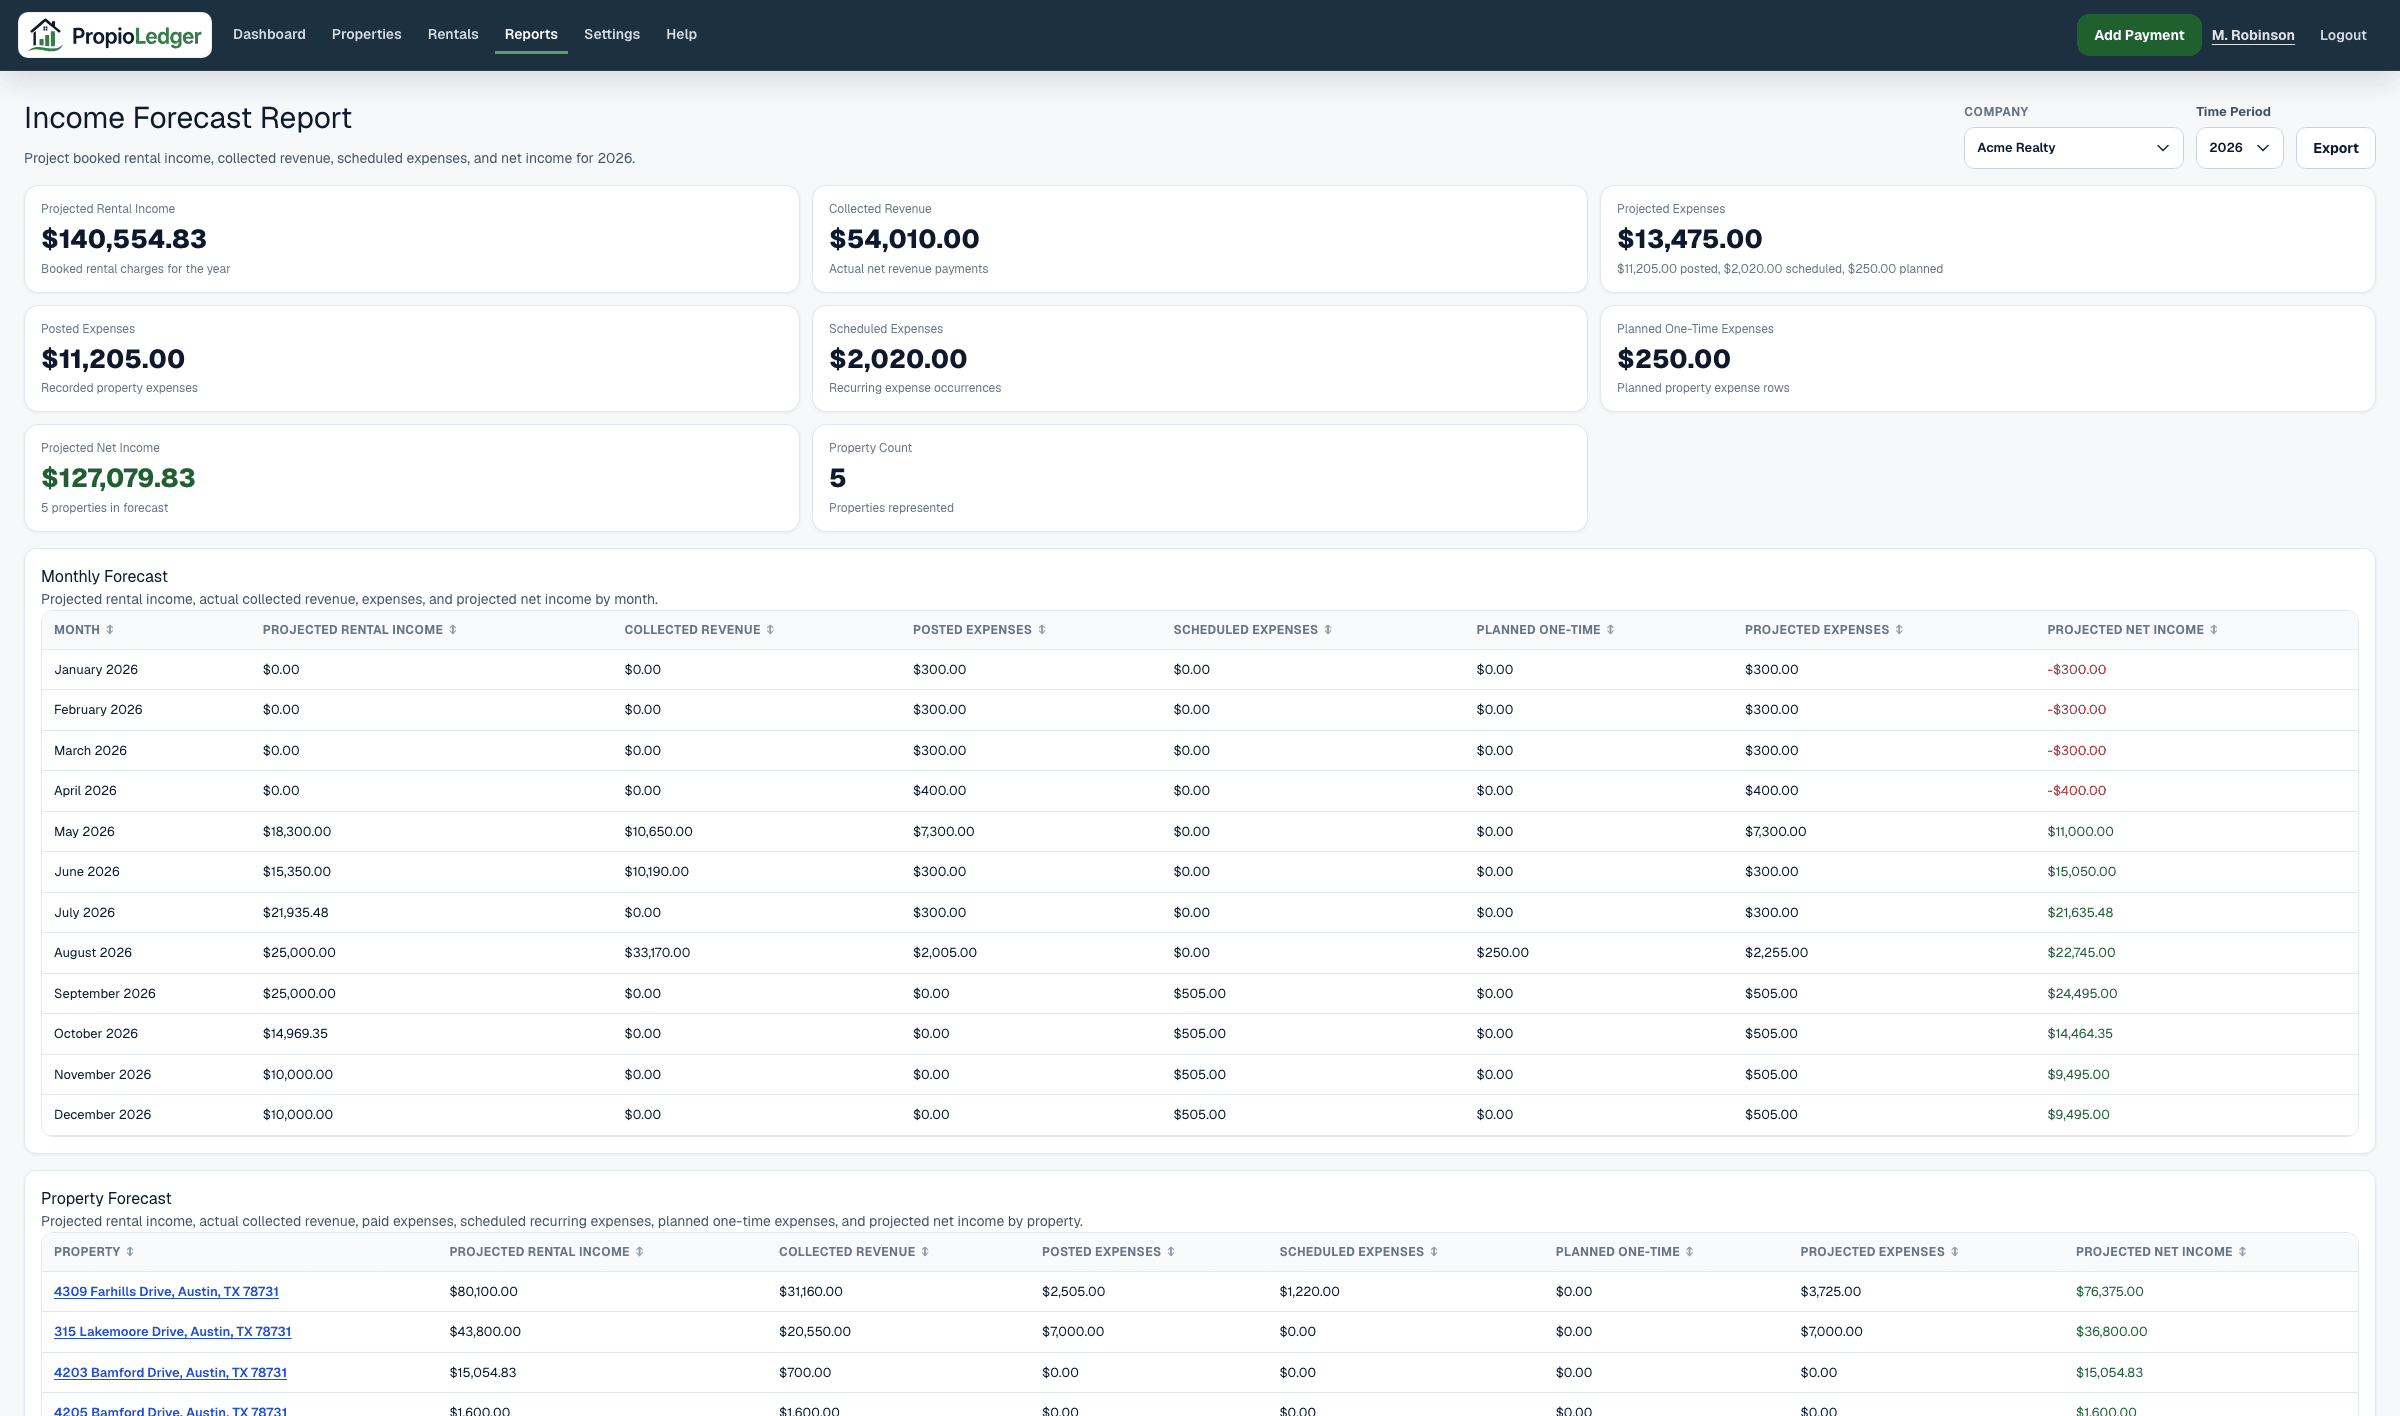Viewport: 2400px width, 1416px height.
Task: Sort property table by Scheduled Expenses
Action: [1358, 1252]
